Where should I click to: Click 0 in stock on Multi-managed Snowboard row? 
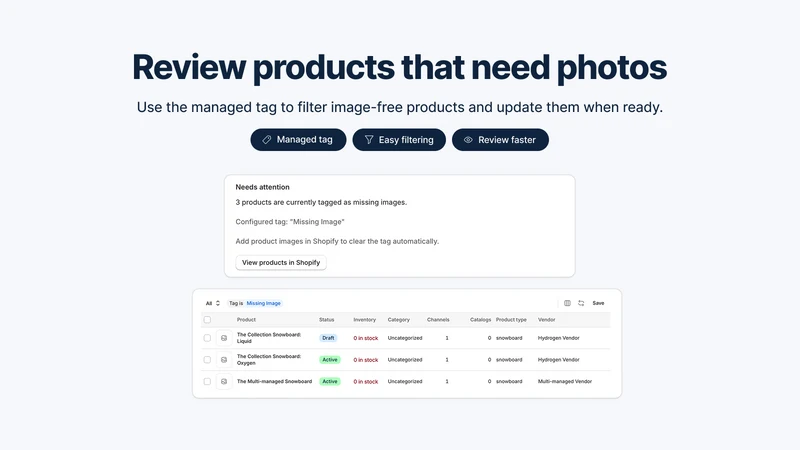[366, 381]
